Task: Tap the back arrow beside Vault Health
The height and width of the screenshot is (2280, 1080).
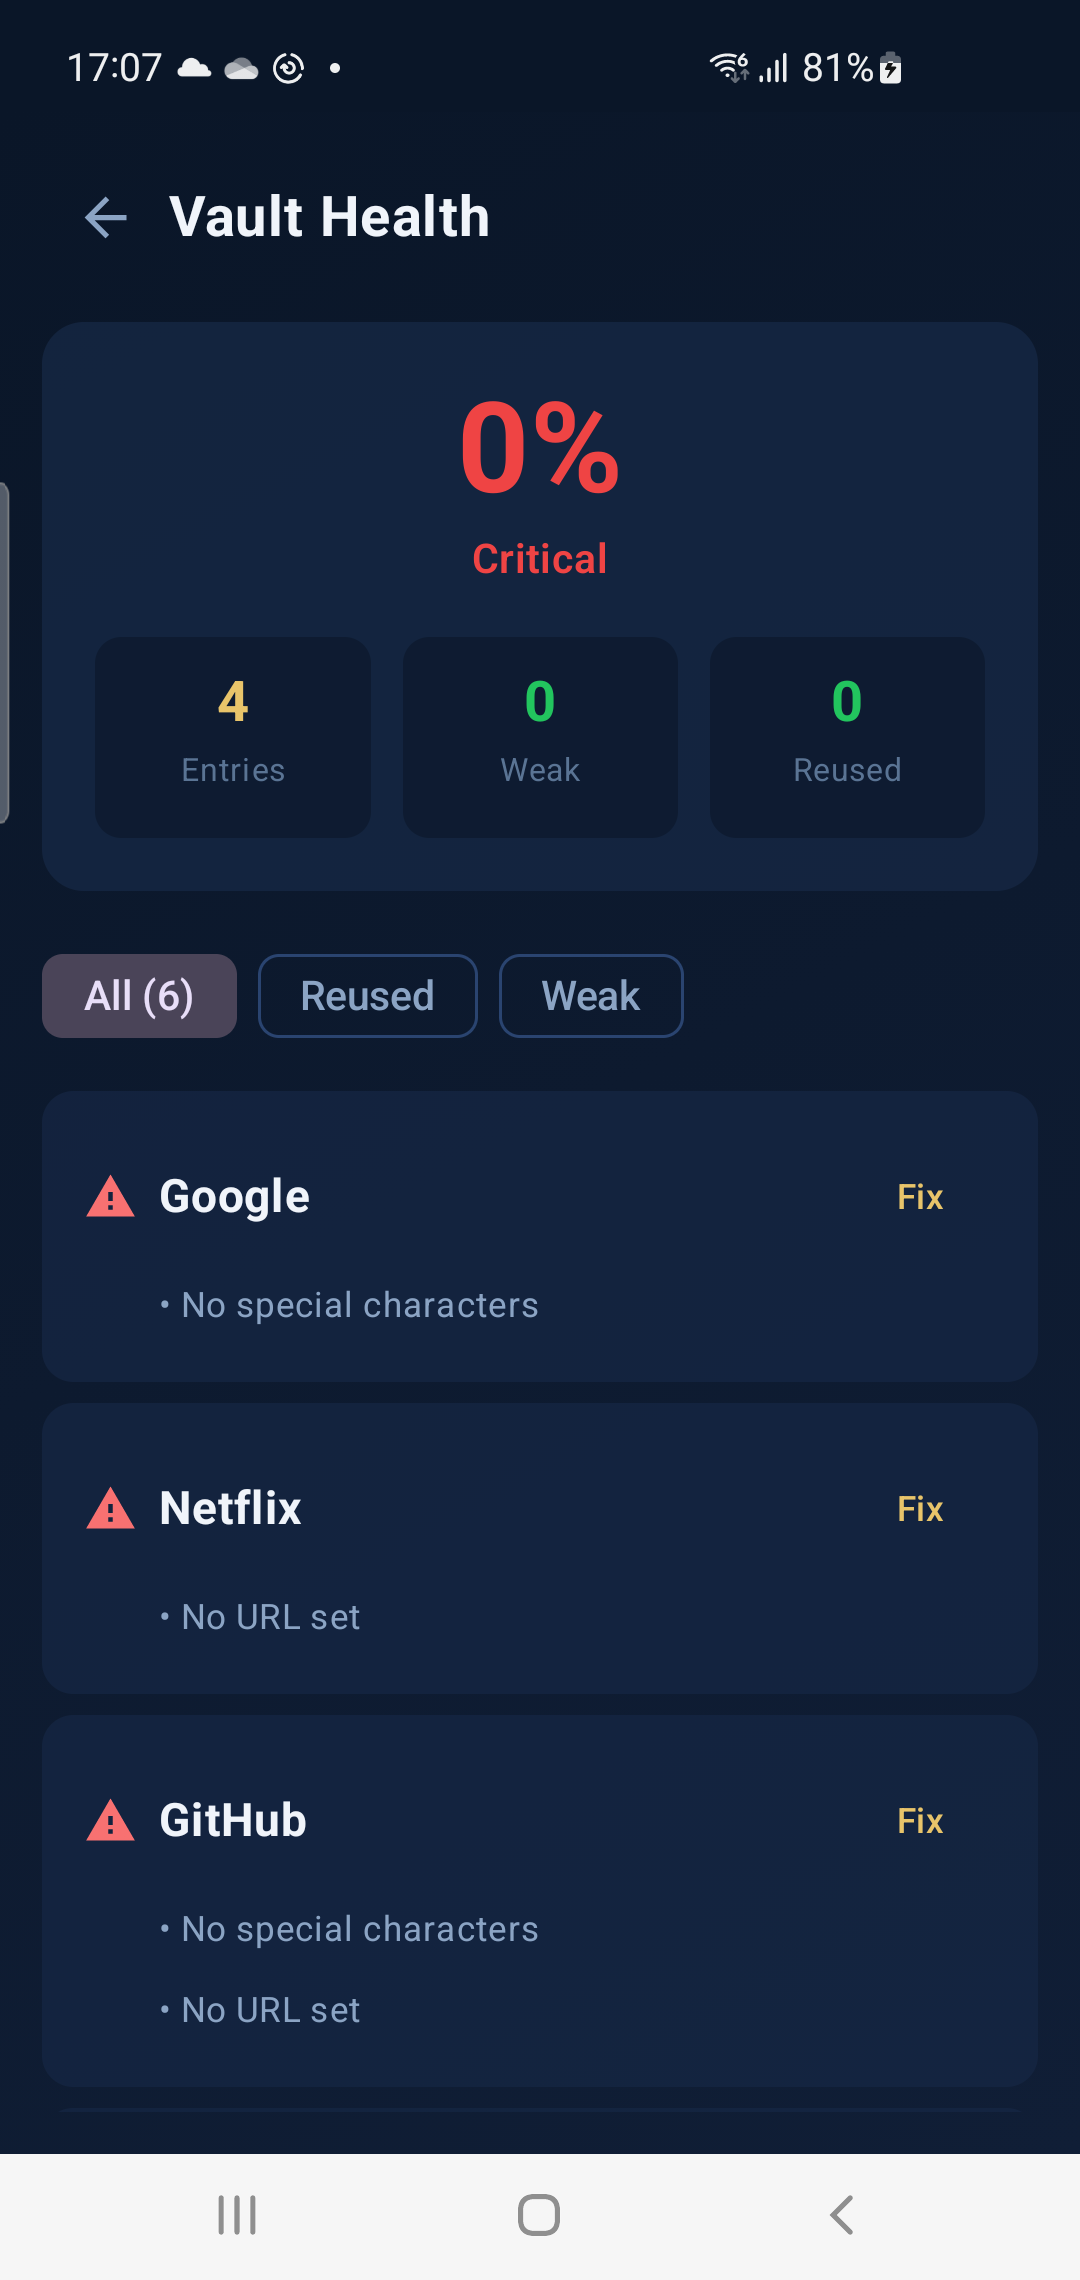Action: pos(106,217)
